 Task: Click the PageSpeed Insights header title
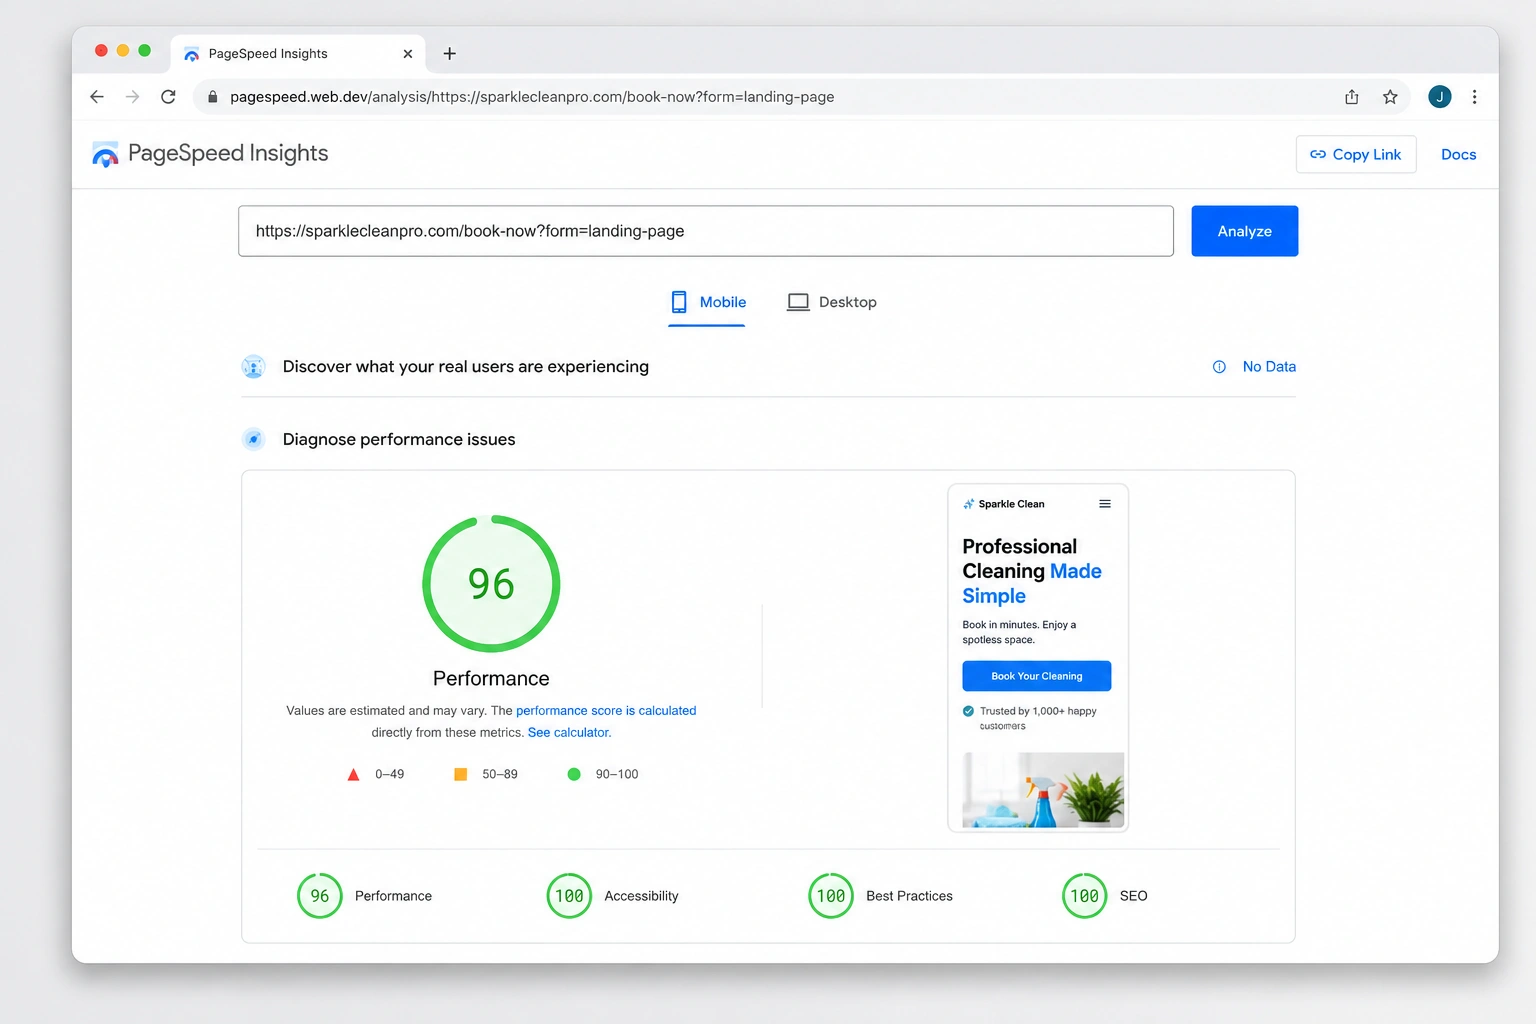(x=228, y=153)
